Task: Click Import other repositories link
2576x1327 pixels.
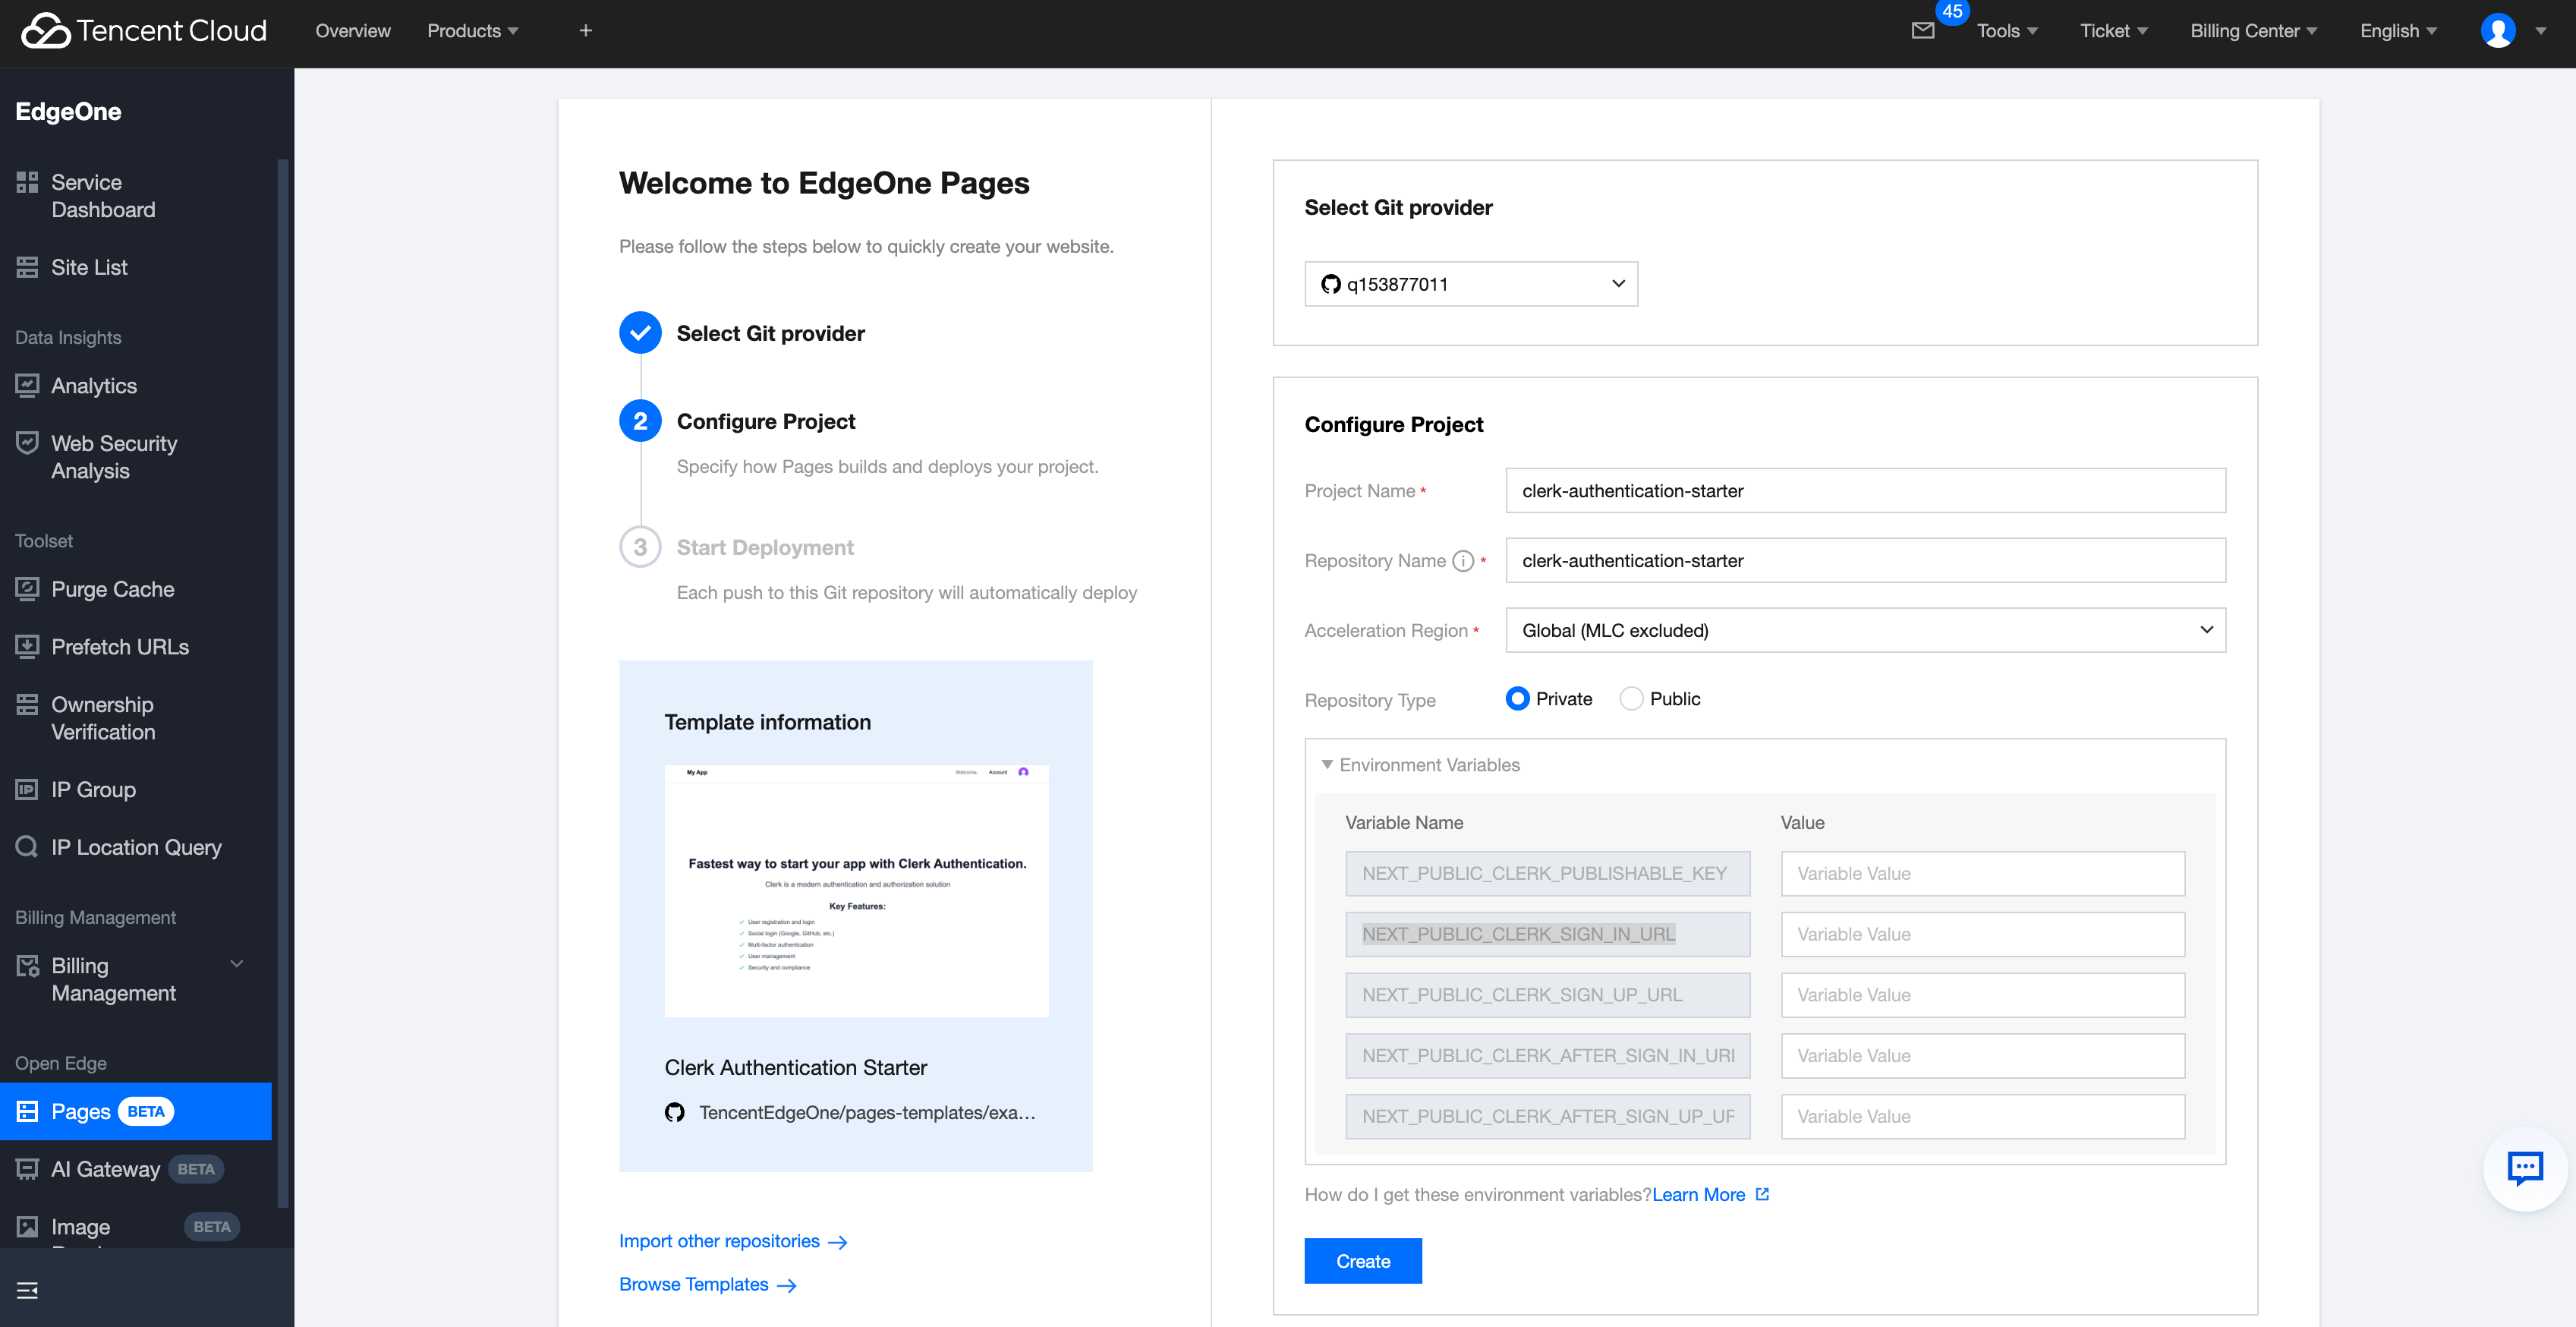Action: pyautogui.click(x=733, y=1241)
